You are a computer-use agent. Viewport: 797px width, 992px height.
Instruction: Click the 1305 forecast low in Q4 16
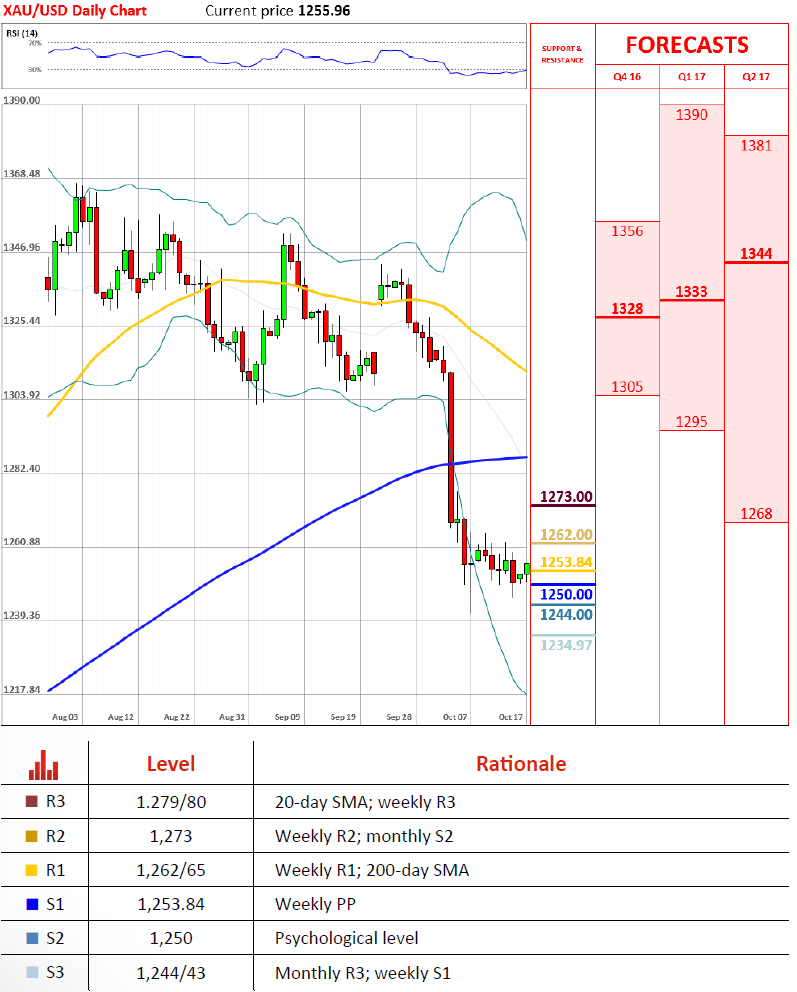(627, 387)
